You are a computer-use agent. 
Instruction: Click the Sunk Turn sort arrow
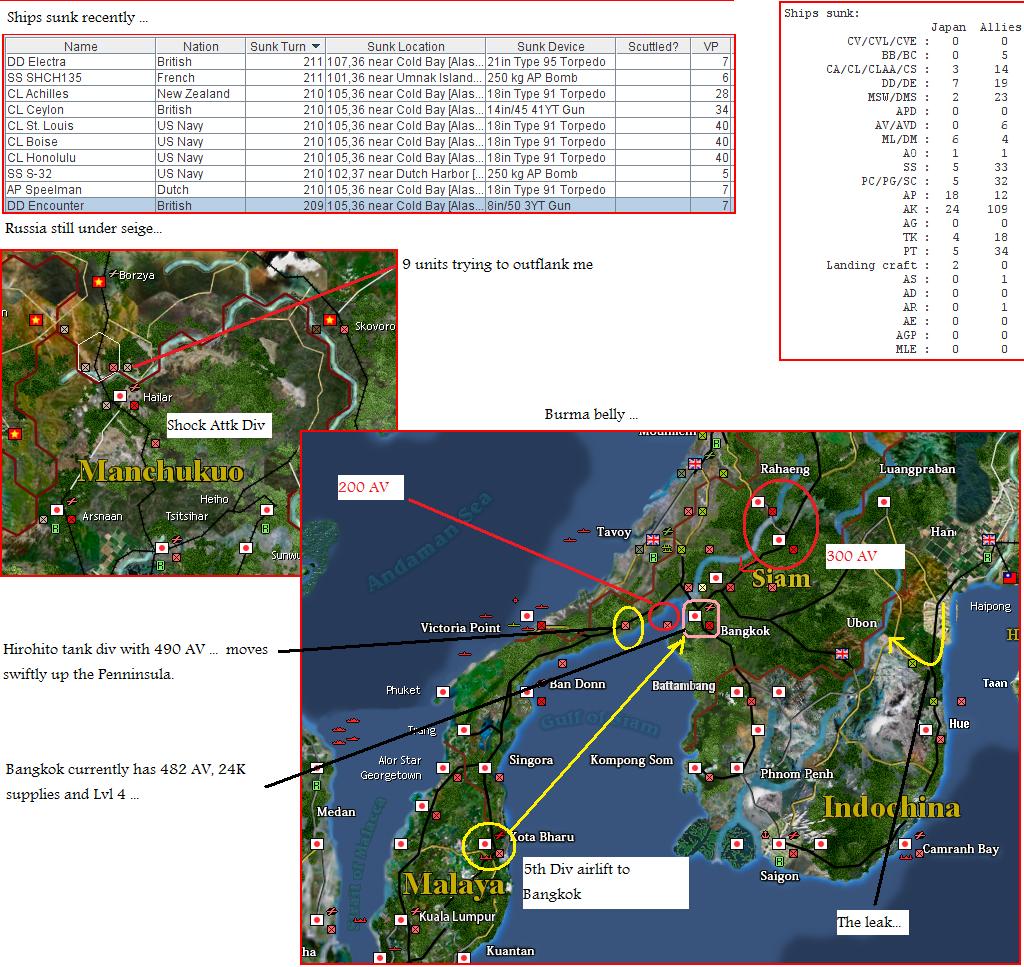tap(316, 46)
